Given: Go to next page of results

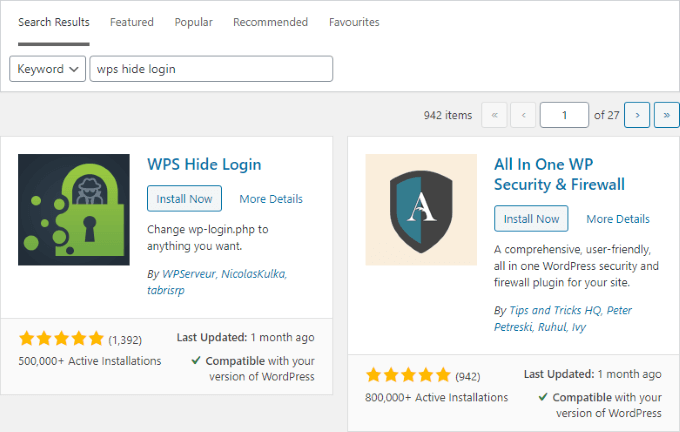Looking at the screenshot, I should [x=638, y=115].
